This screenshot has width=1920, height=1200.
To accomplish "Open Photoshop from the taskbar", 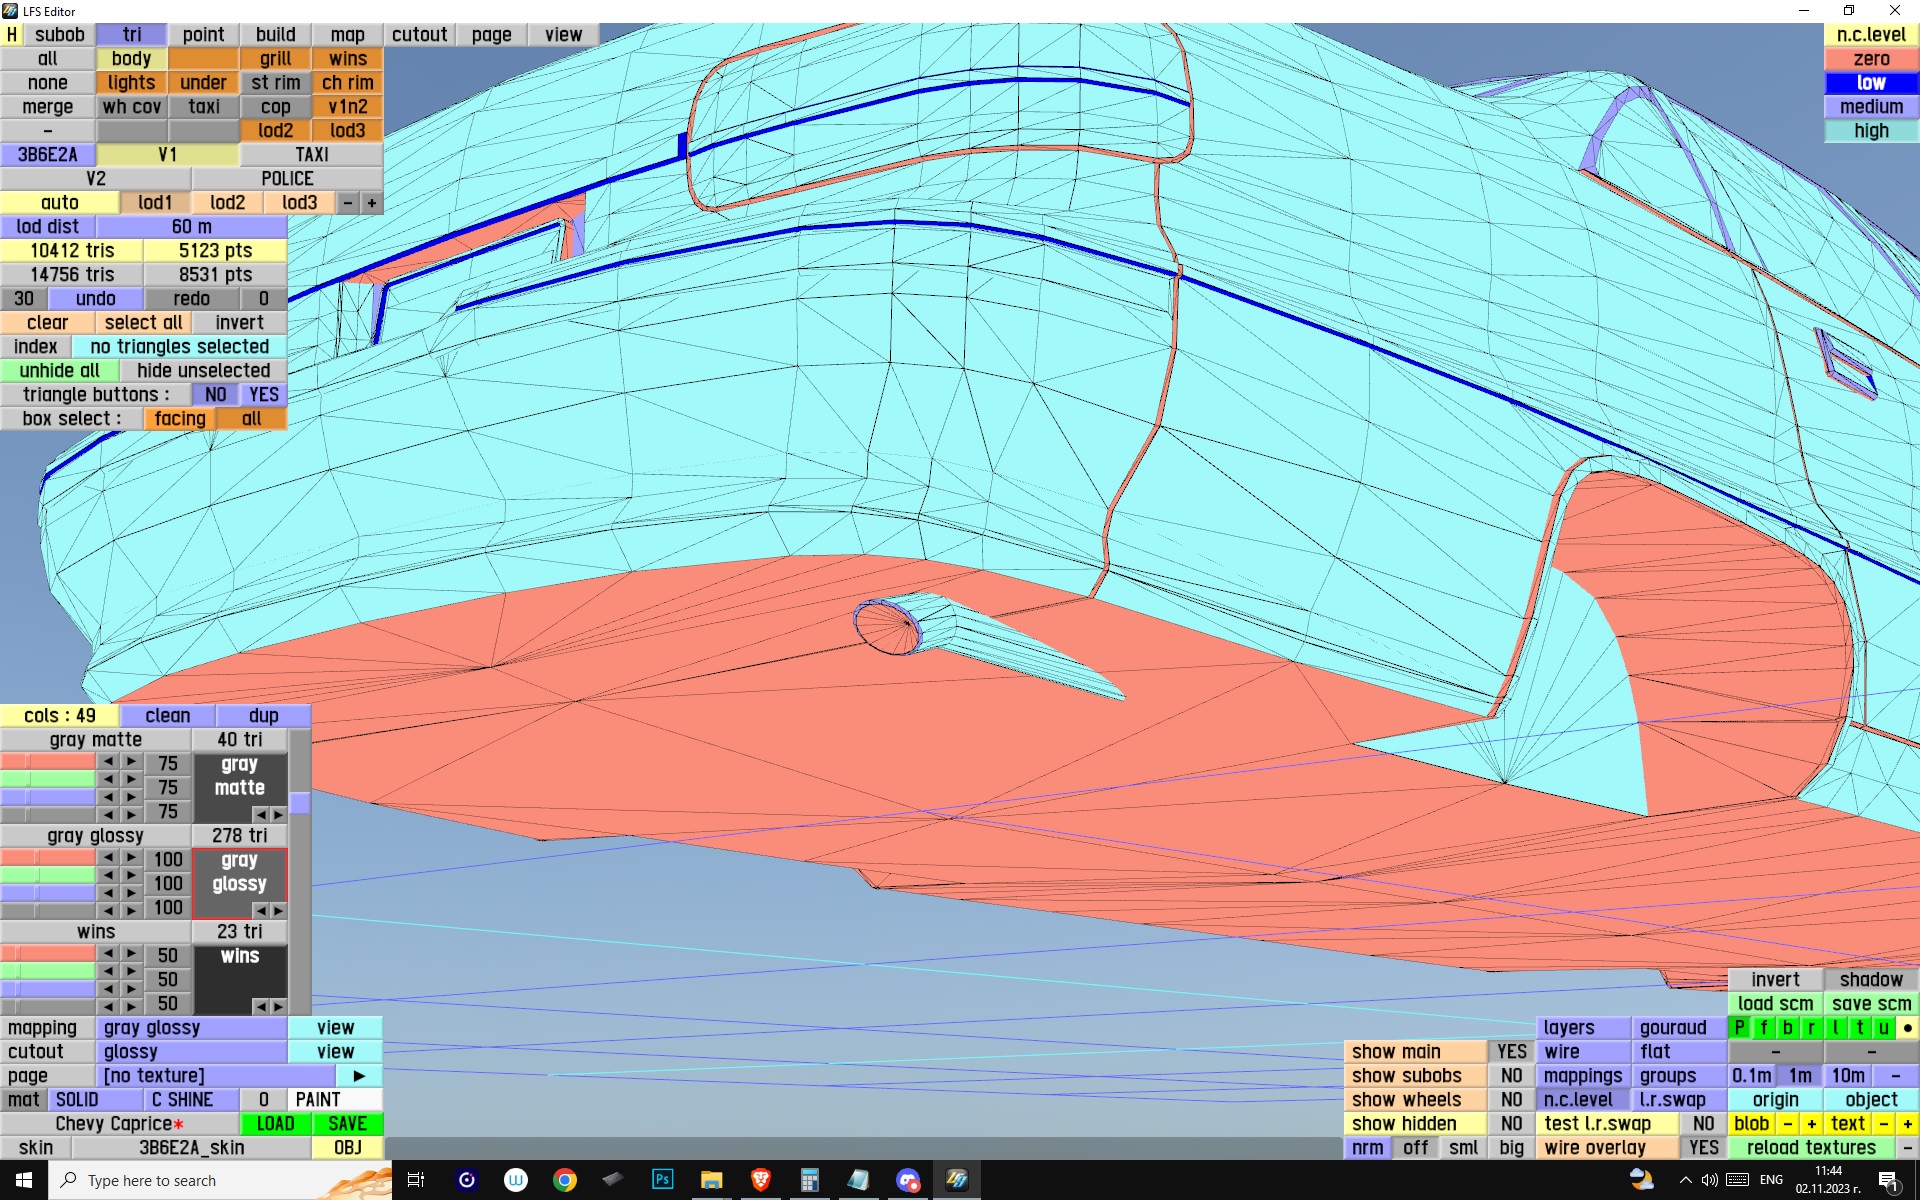I will click(x=662, y=1180).
